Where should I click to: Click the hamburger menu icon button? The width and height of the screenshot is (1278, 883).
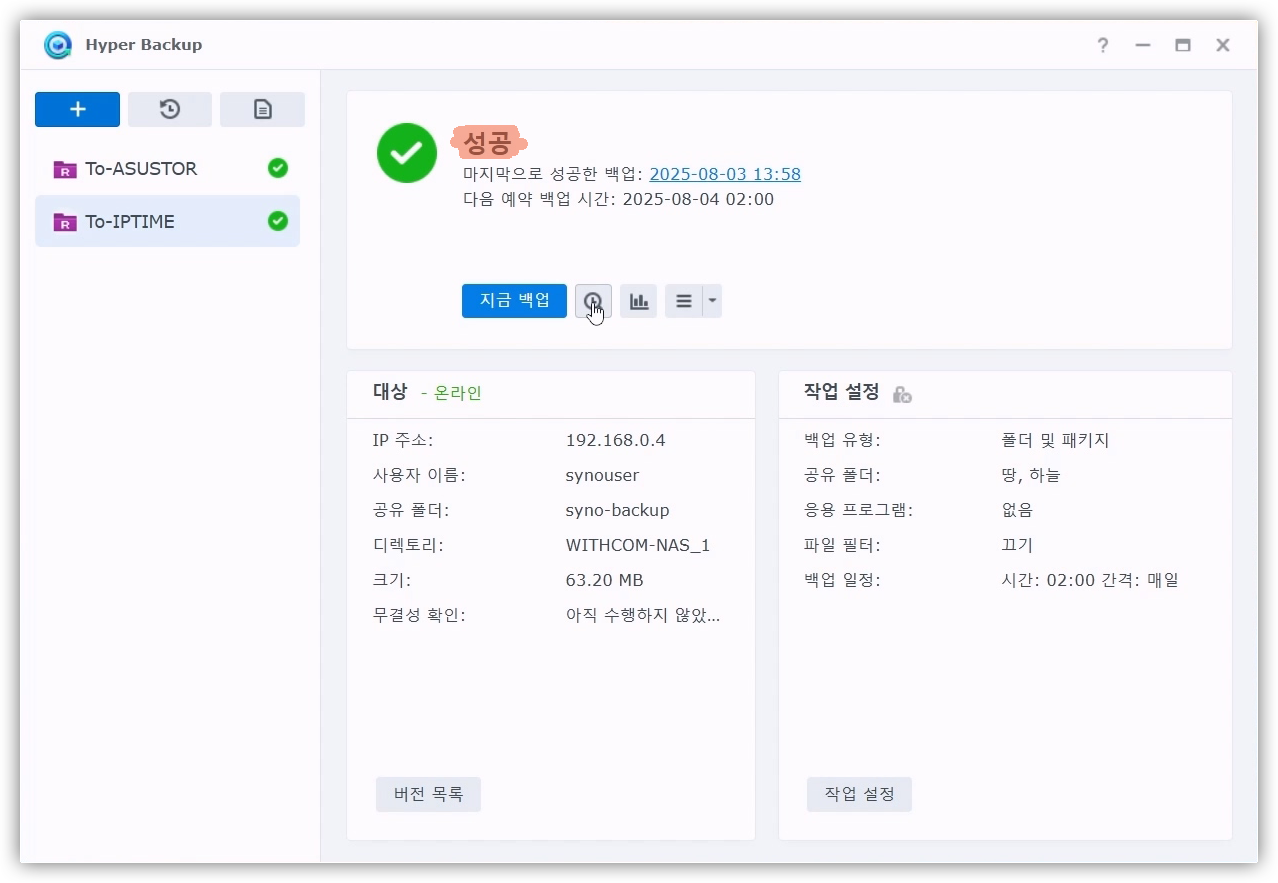tap(684, 301)
